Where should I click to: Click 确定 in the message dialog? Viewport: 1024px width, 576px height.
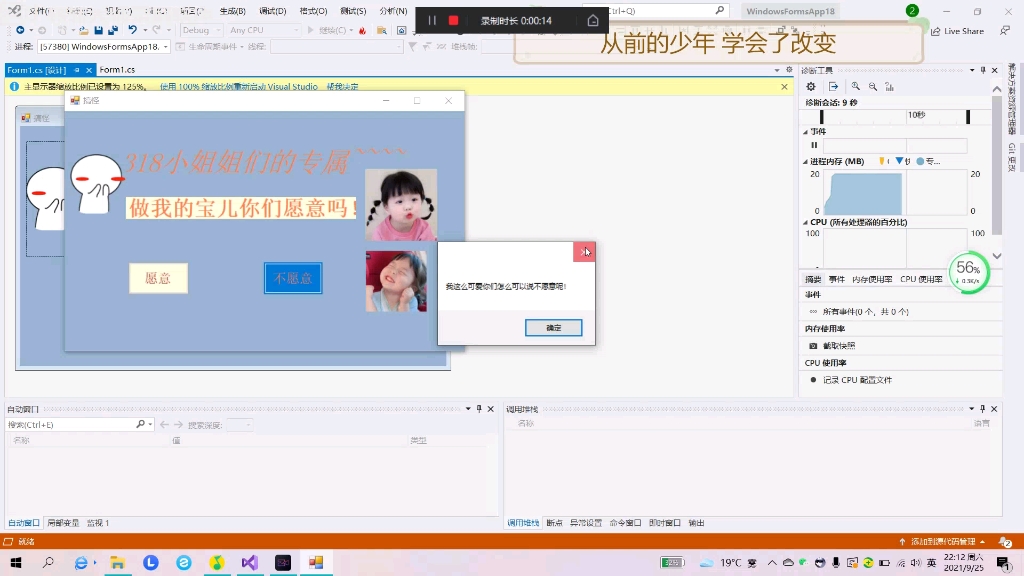pos(553,327)
